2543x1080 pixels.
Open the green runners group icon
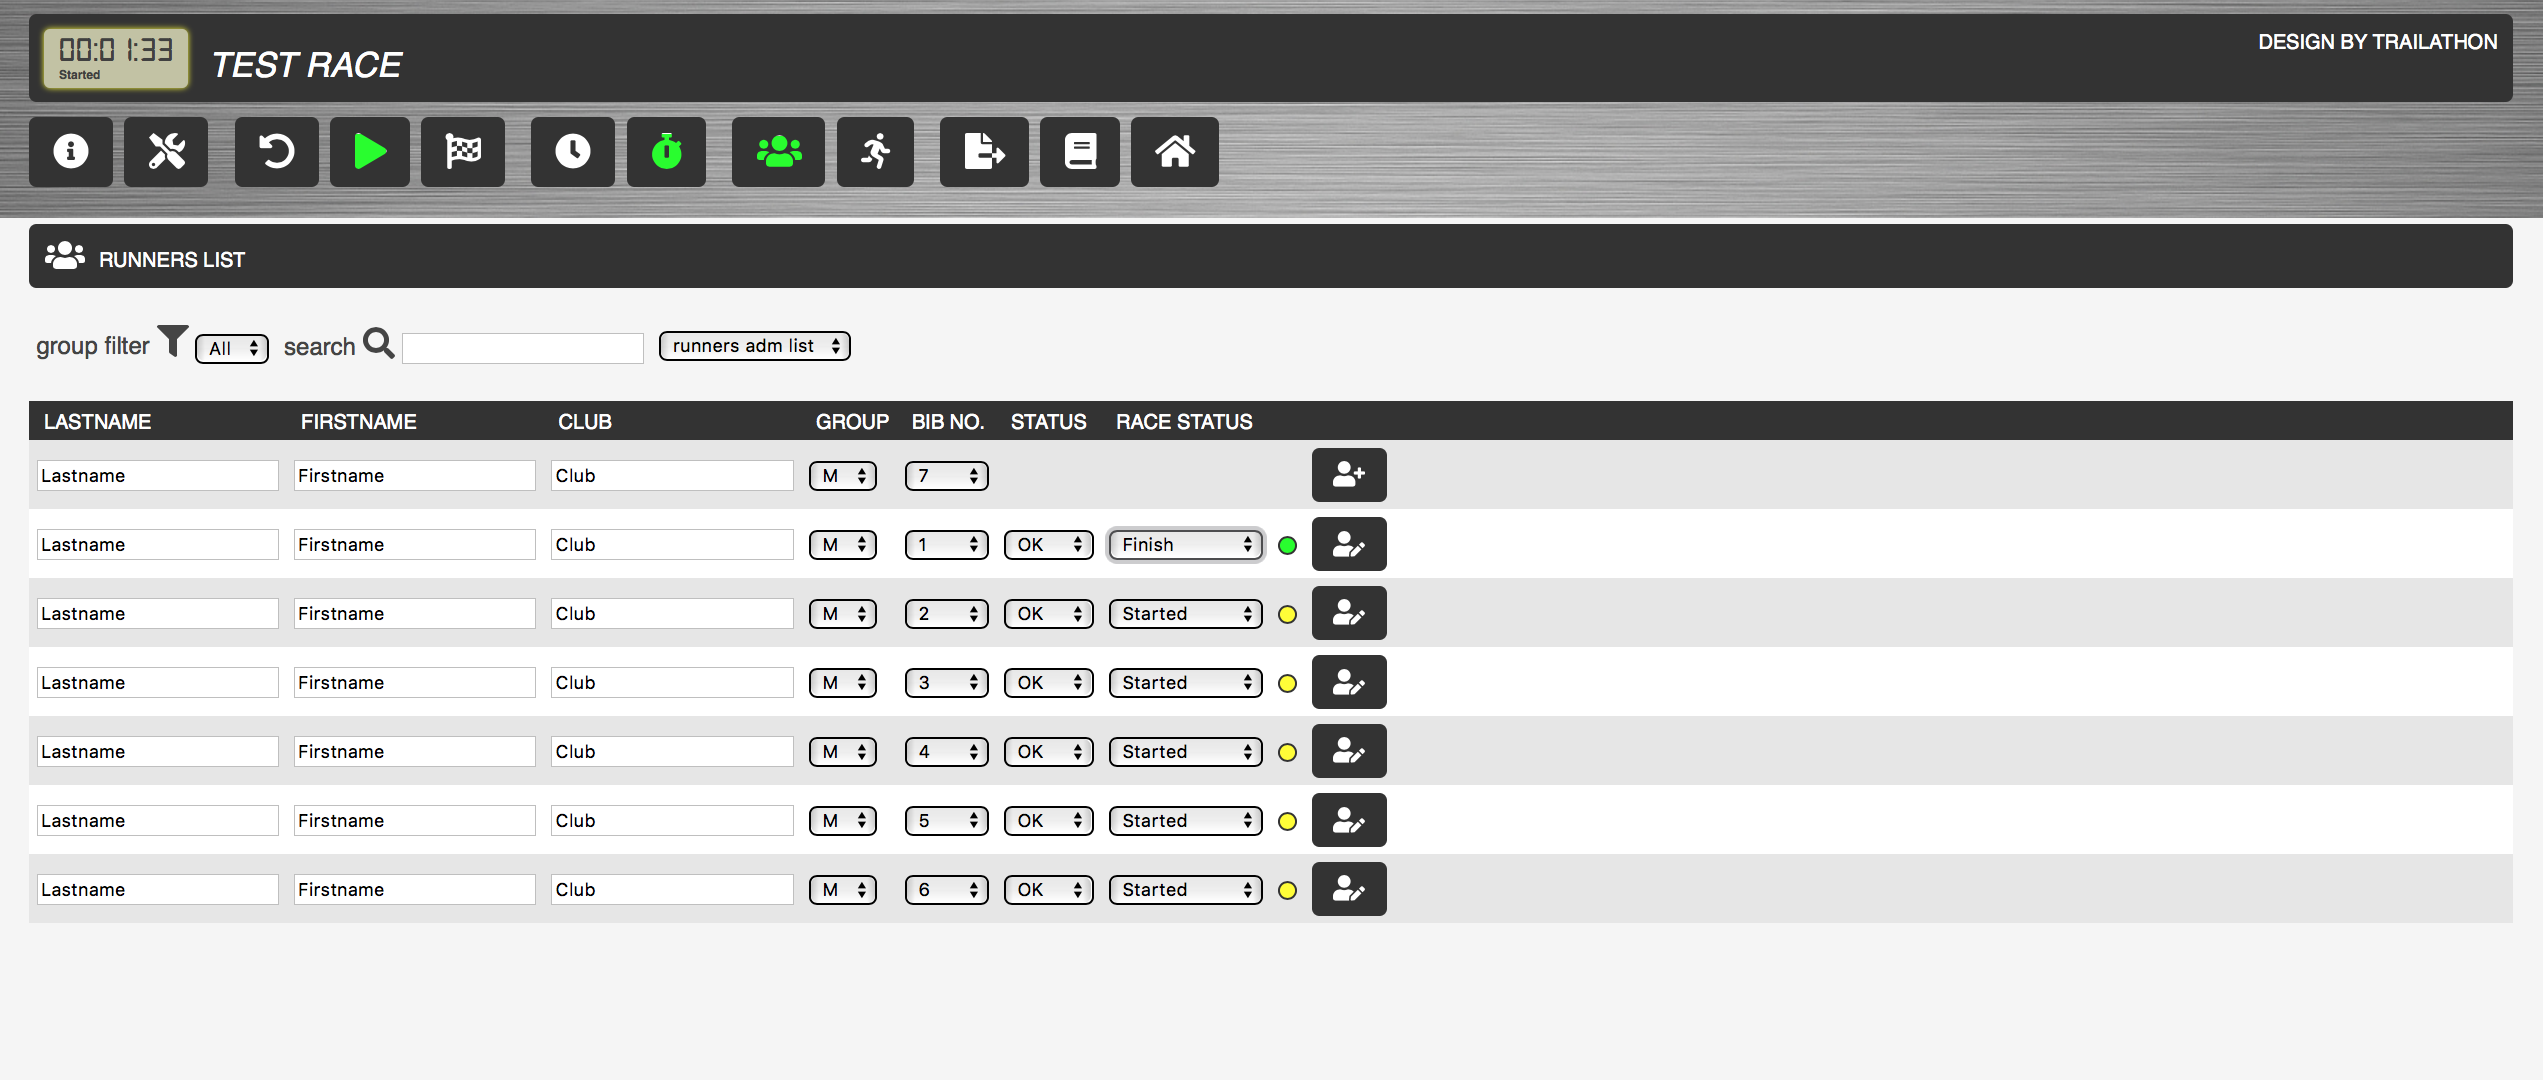778,152
